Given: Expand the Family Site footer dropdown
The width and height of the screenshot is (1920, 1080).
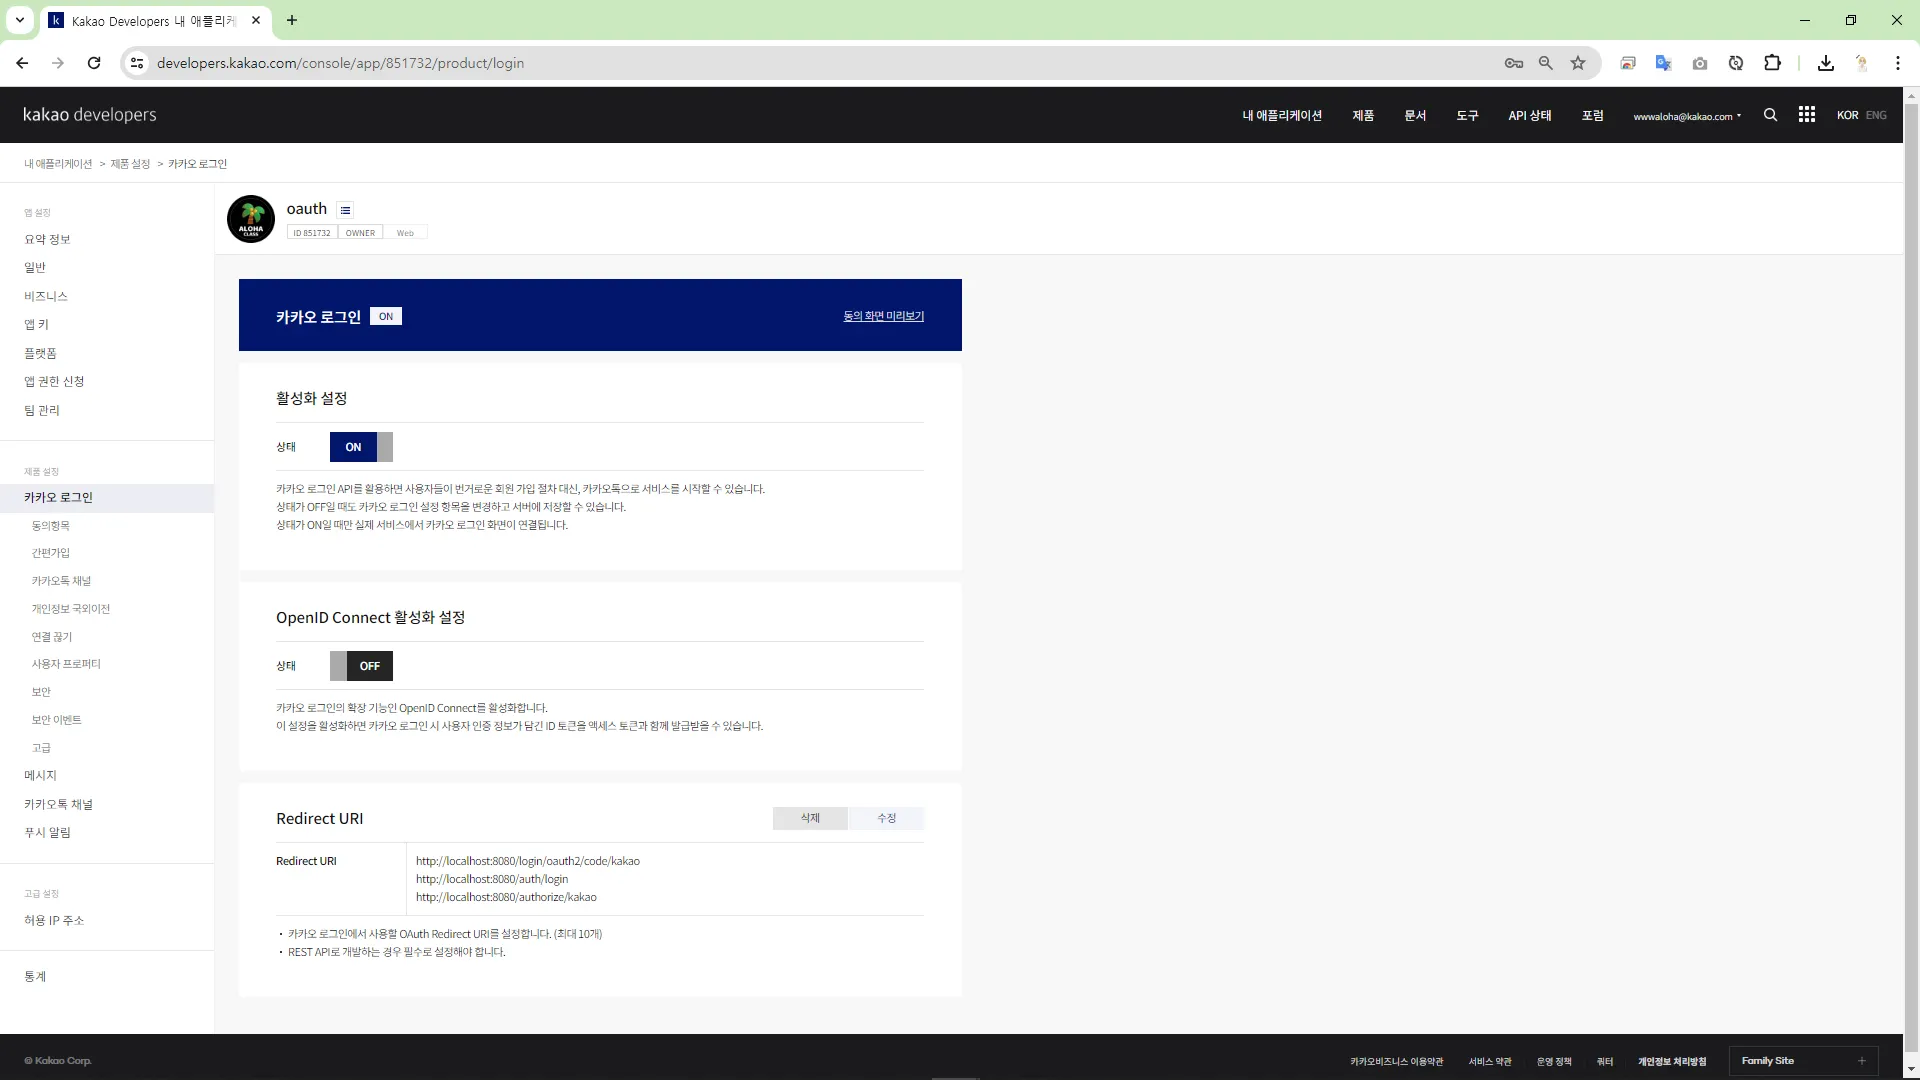Looking at the screenshot, I should click(1802, 1061).
